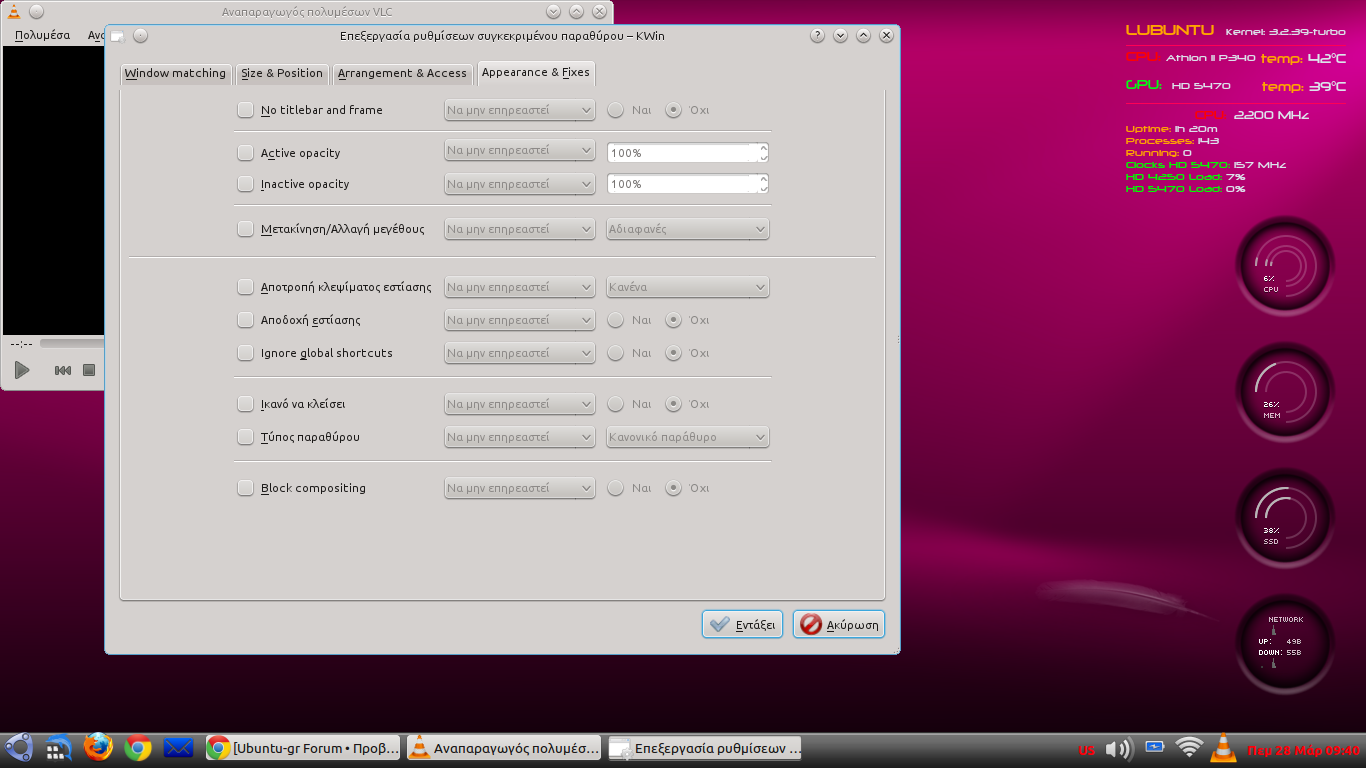Click the VLC cone in system tray

1222,748
